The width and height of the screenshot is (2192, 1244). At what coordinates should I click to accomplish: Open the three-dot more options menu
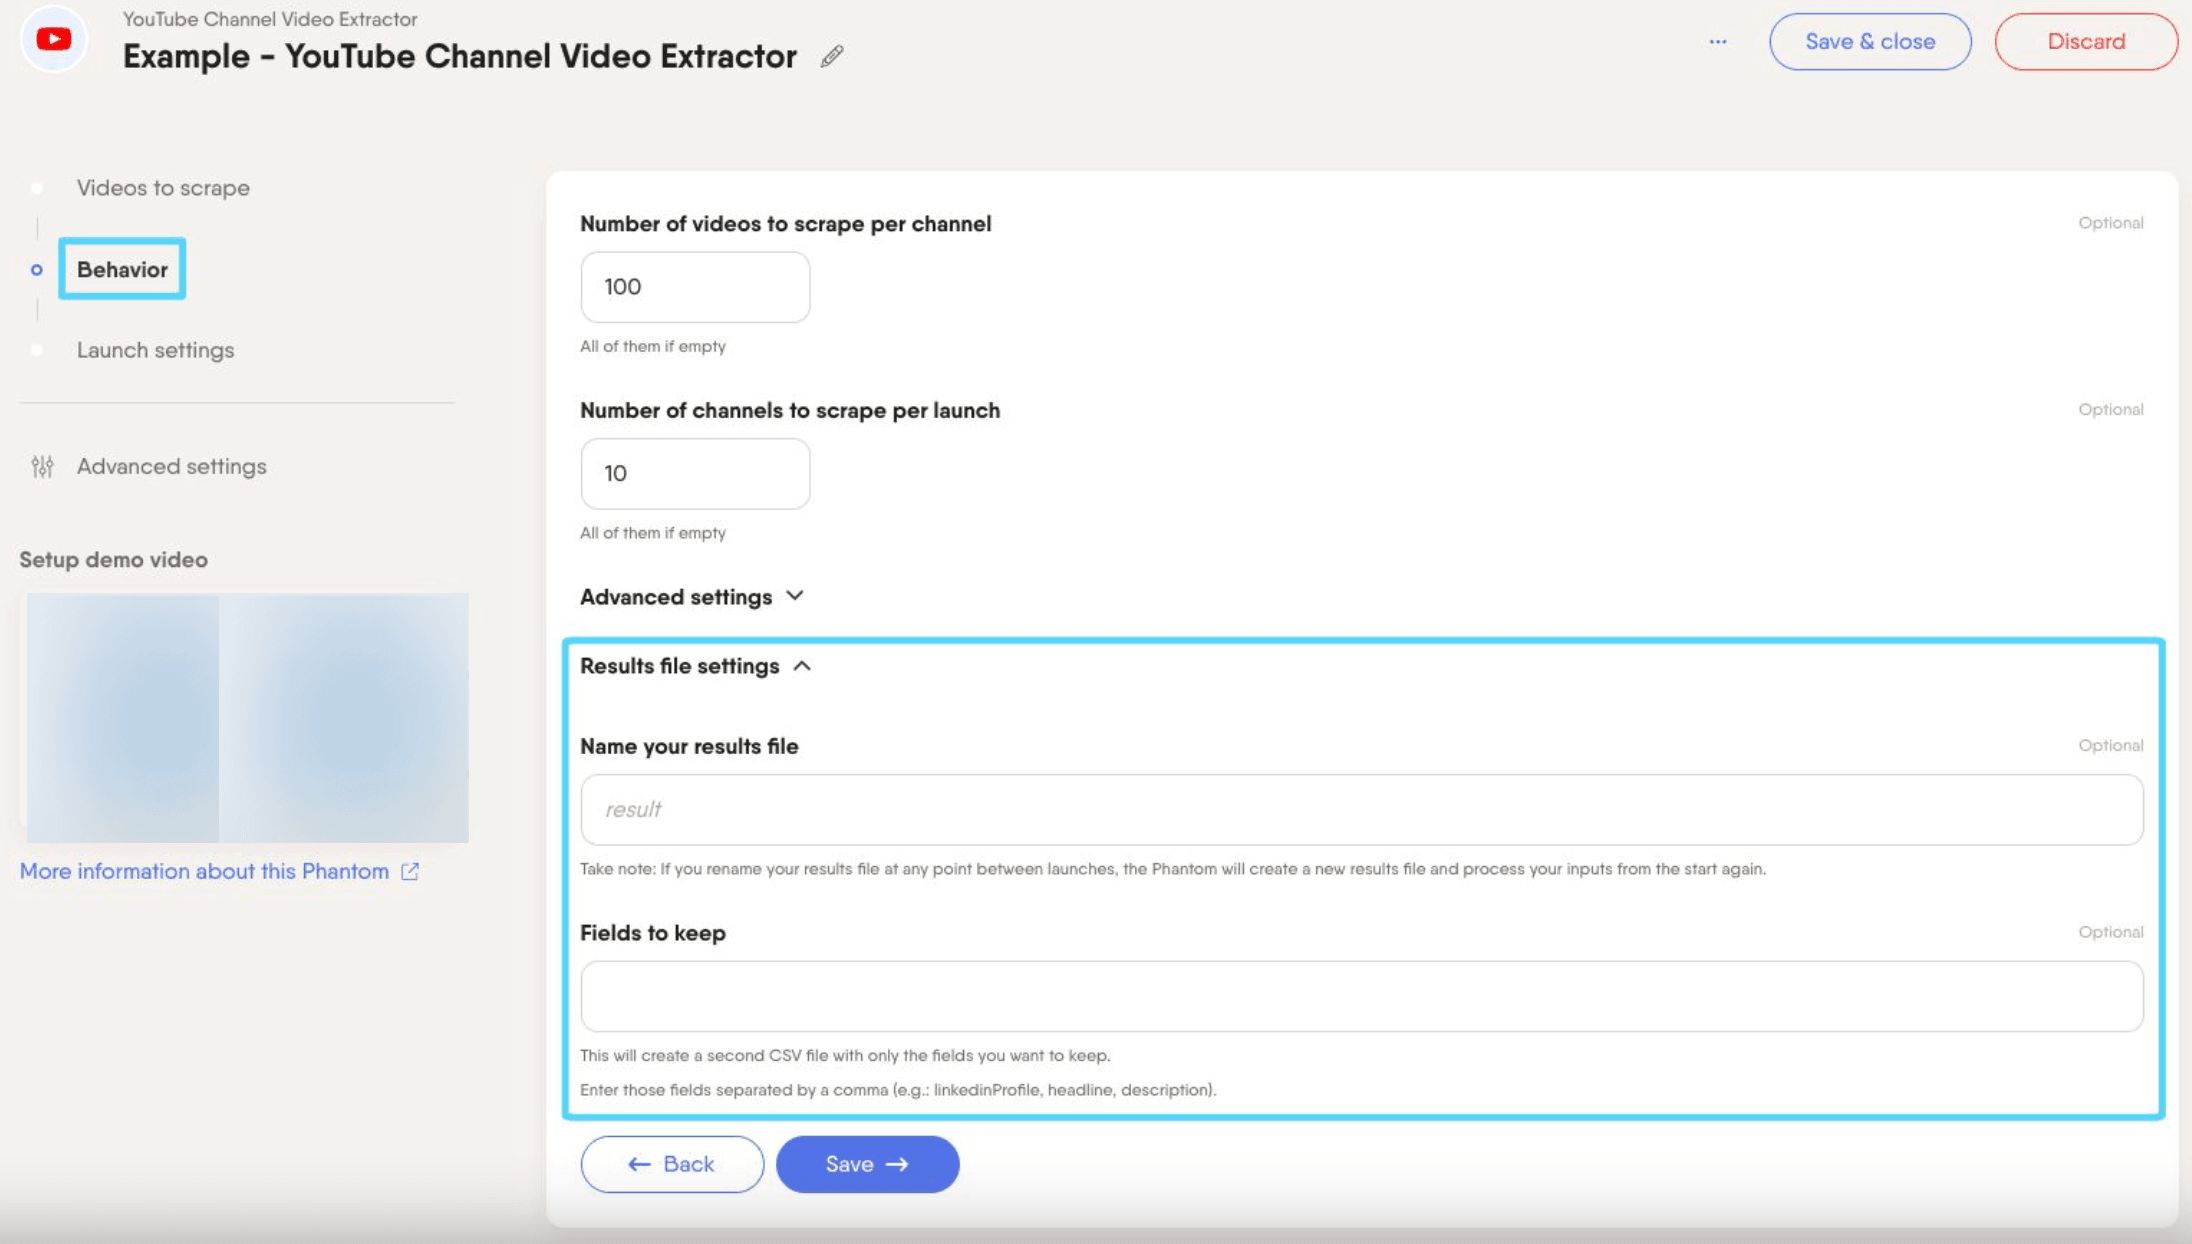tap(1717, 42)
